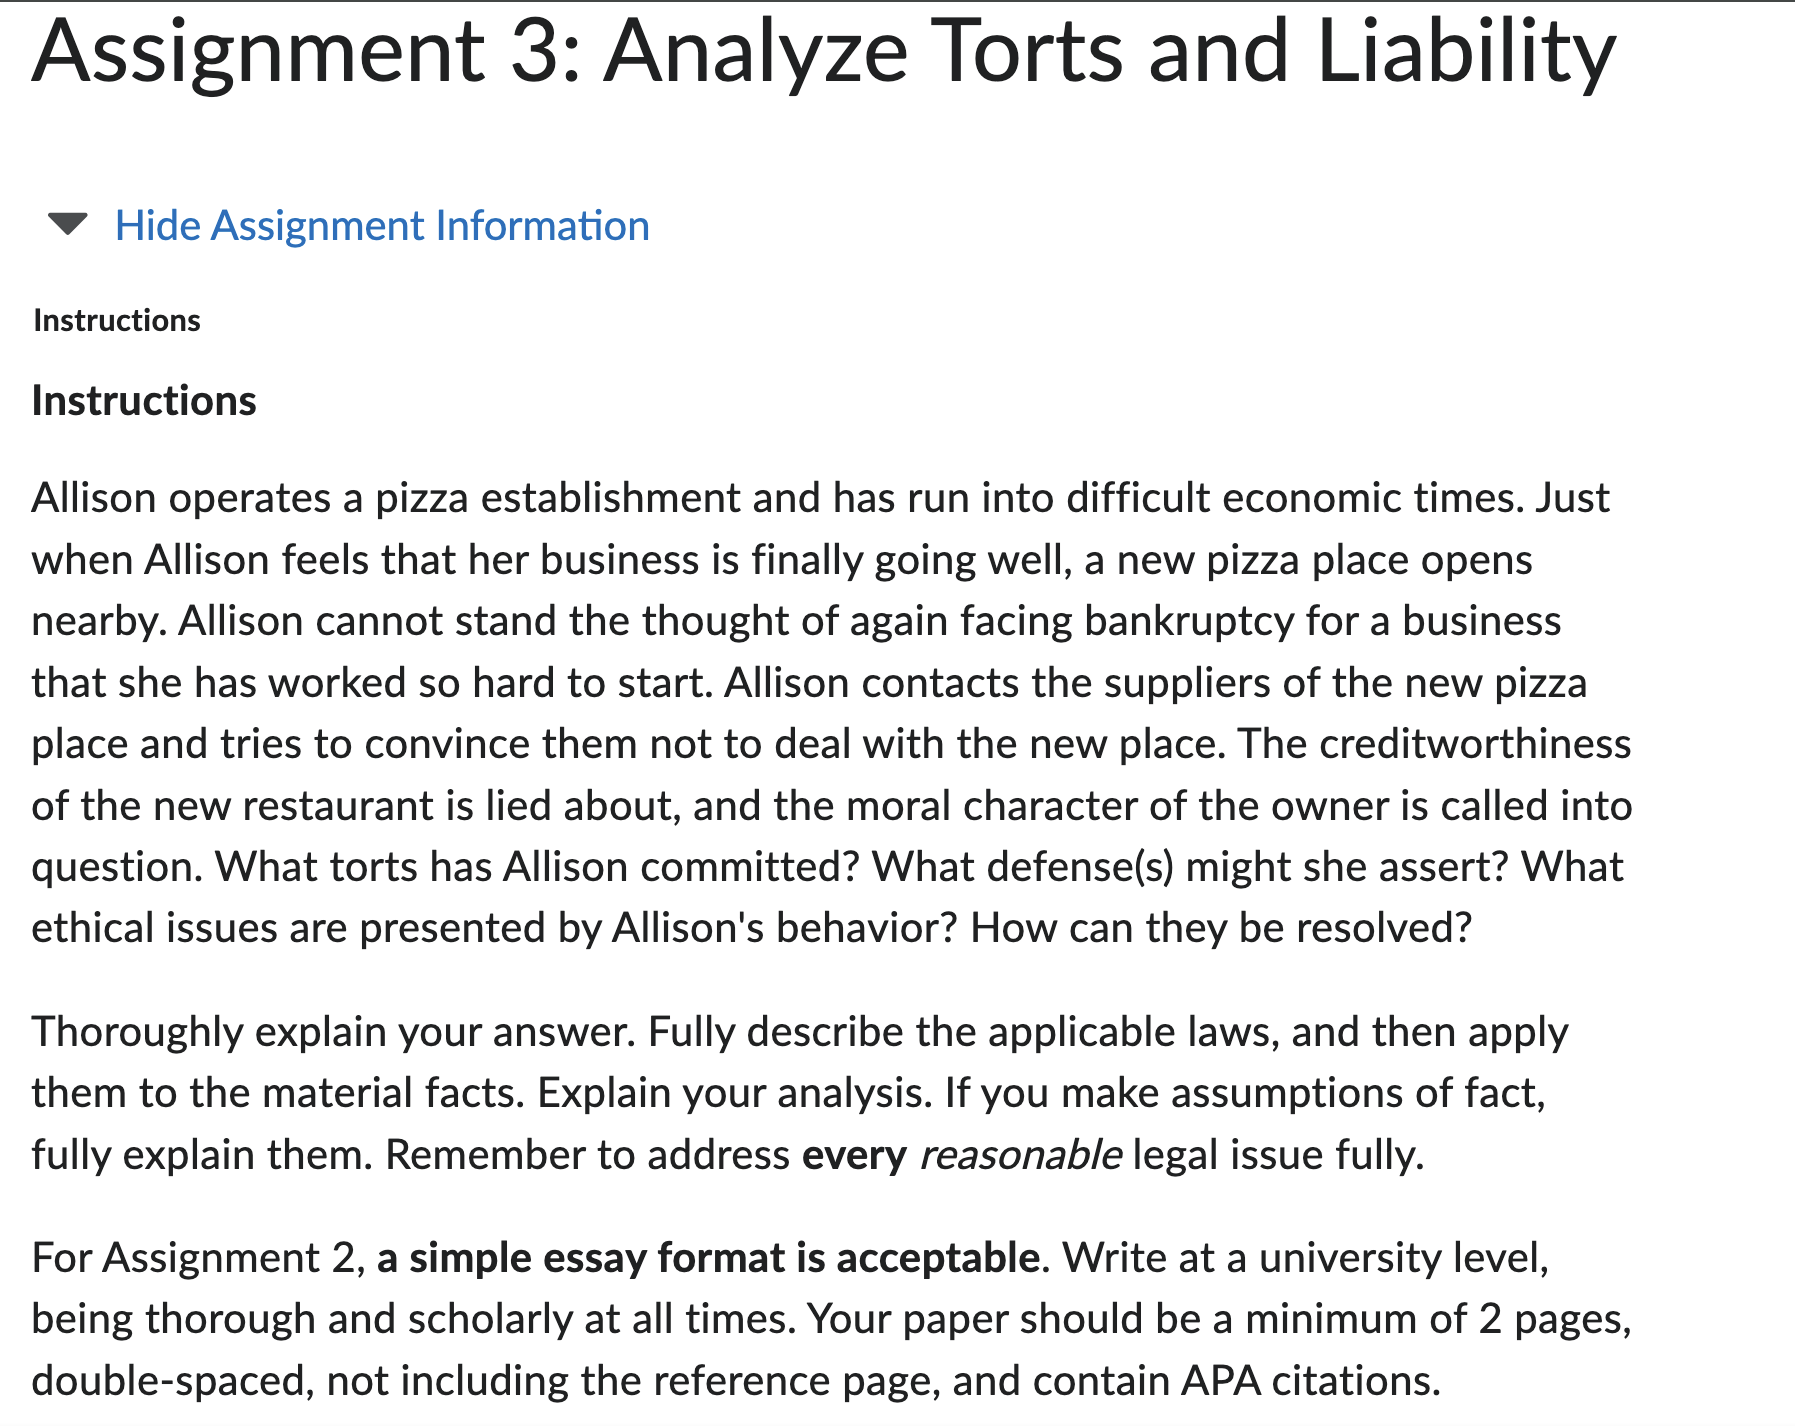Screen dimensions: 1795x1426
Task: Click the italic word reasonable
Action: click(1018, 1153)
